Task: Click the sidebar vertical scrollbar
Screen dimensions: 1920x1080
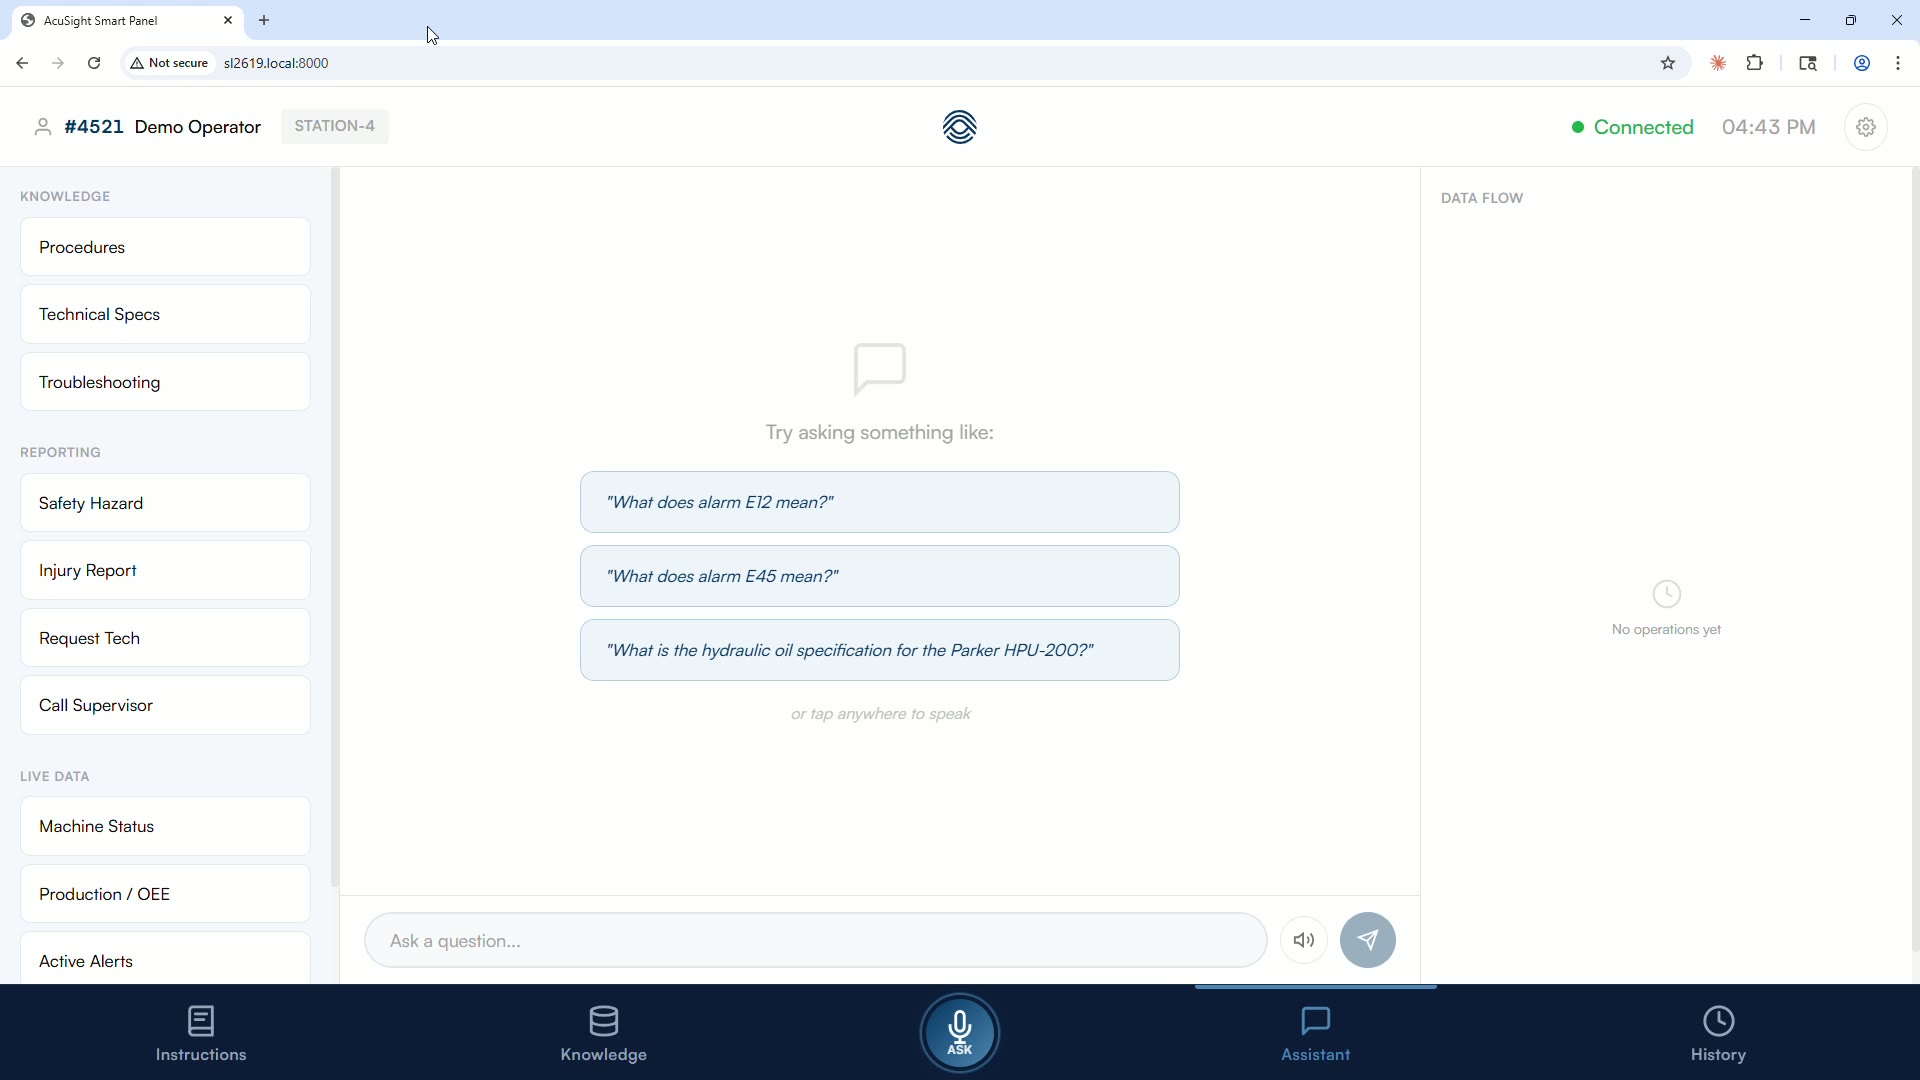Action: tap(335, 528)
